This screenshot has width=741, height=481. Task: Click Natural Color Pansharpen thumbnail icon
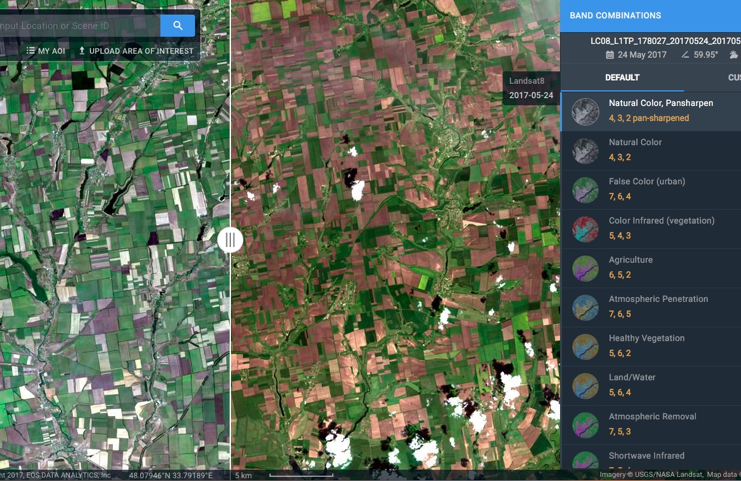[x=585, y=112]
